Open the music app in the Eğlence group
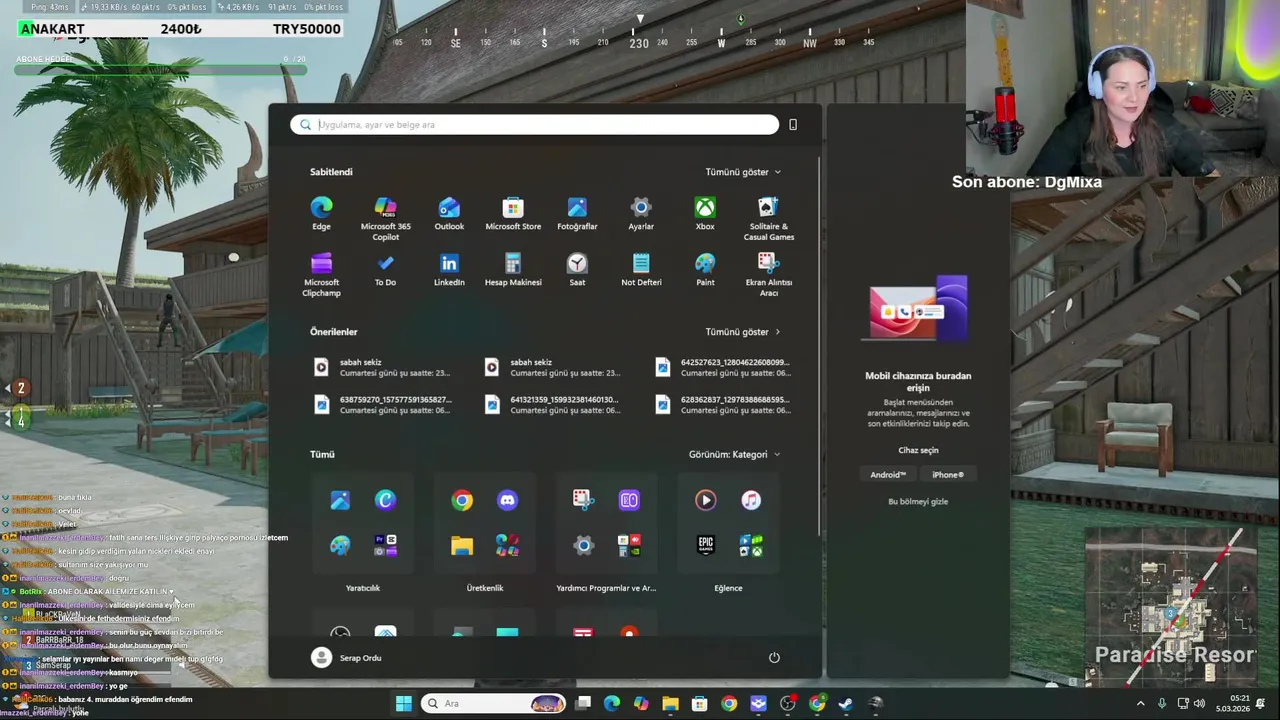 tap(751, 500)
